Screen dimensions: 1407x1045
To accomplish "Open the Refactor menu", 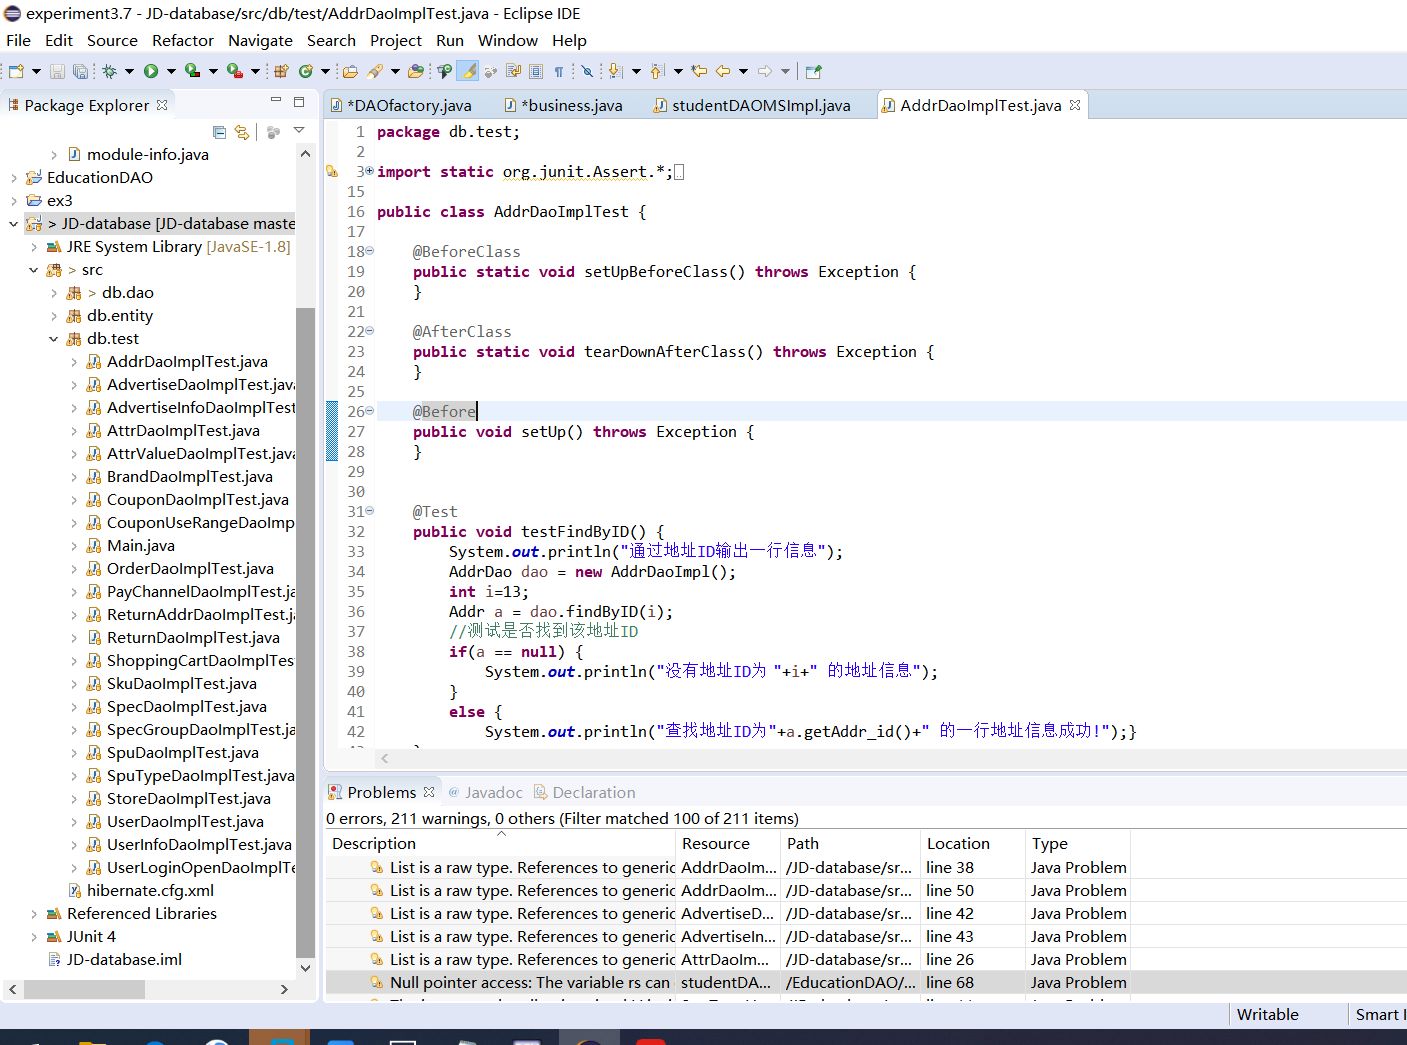I will [x=182, y=40].
